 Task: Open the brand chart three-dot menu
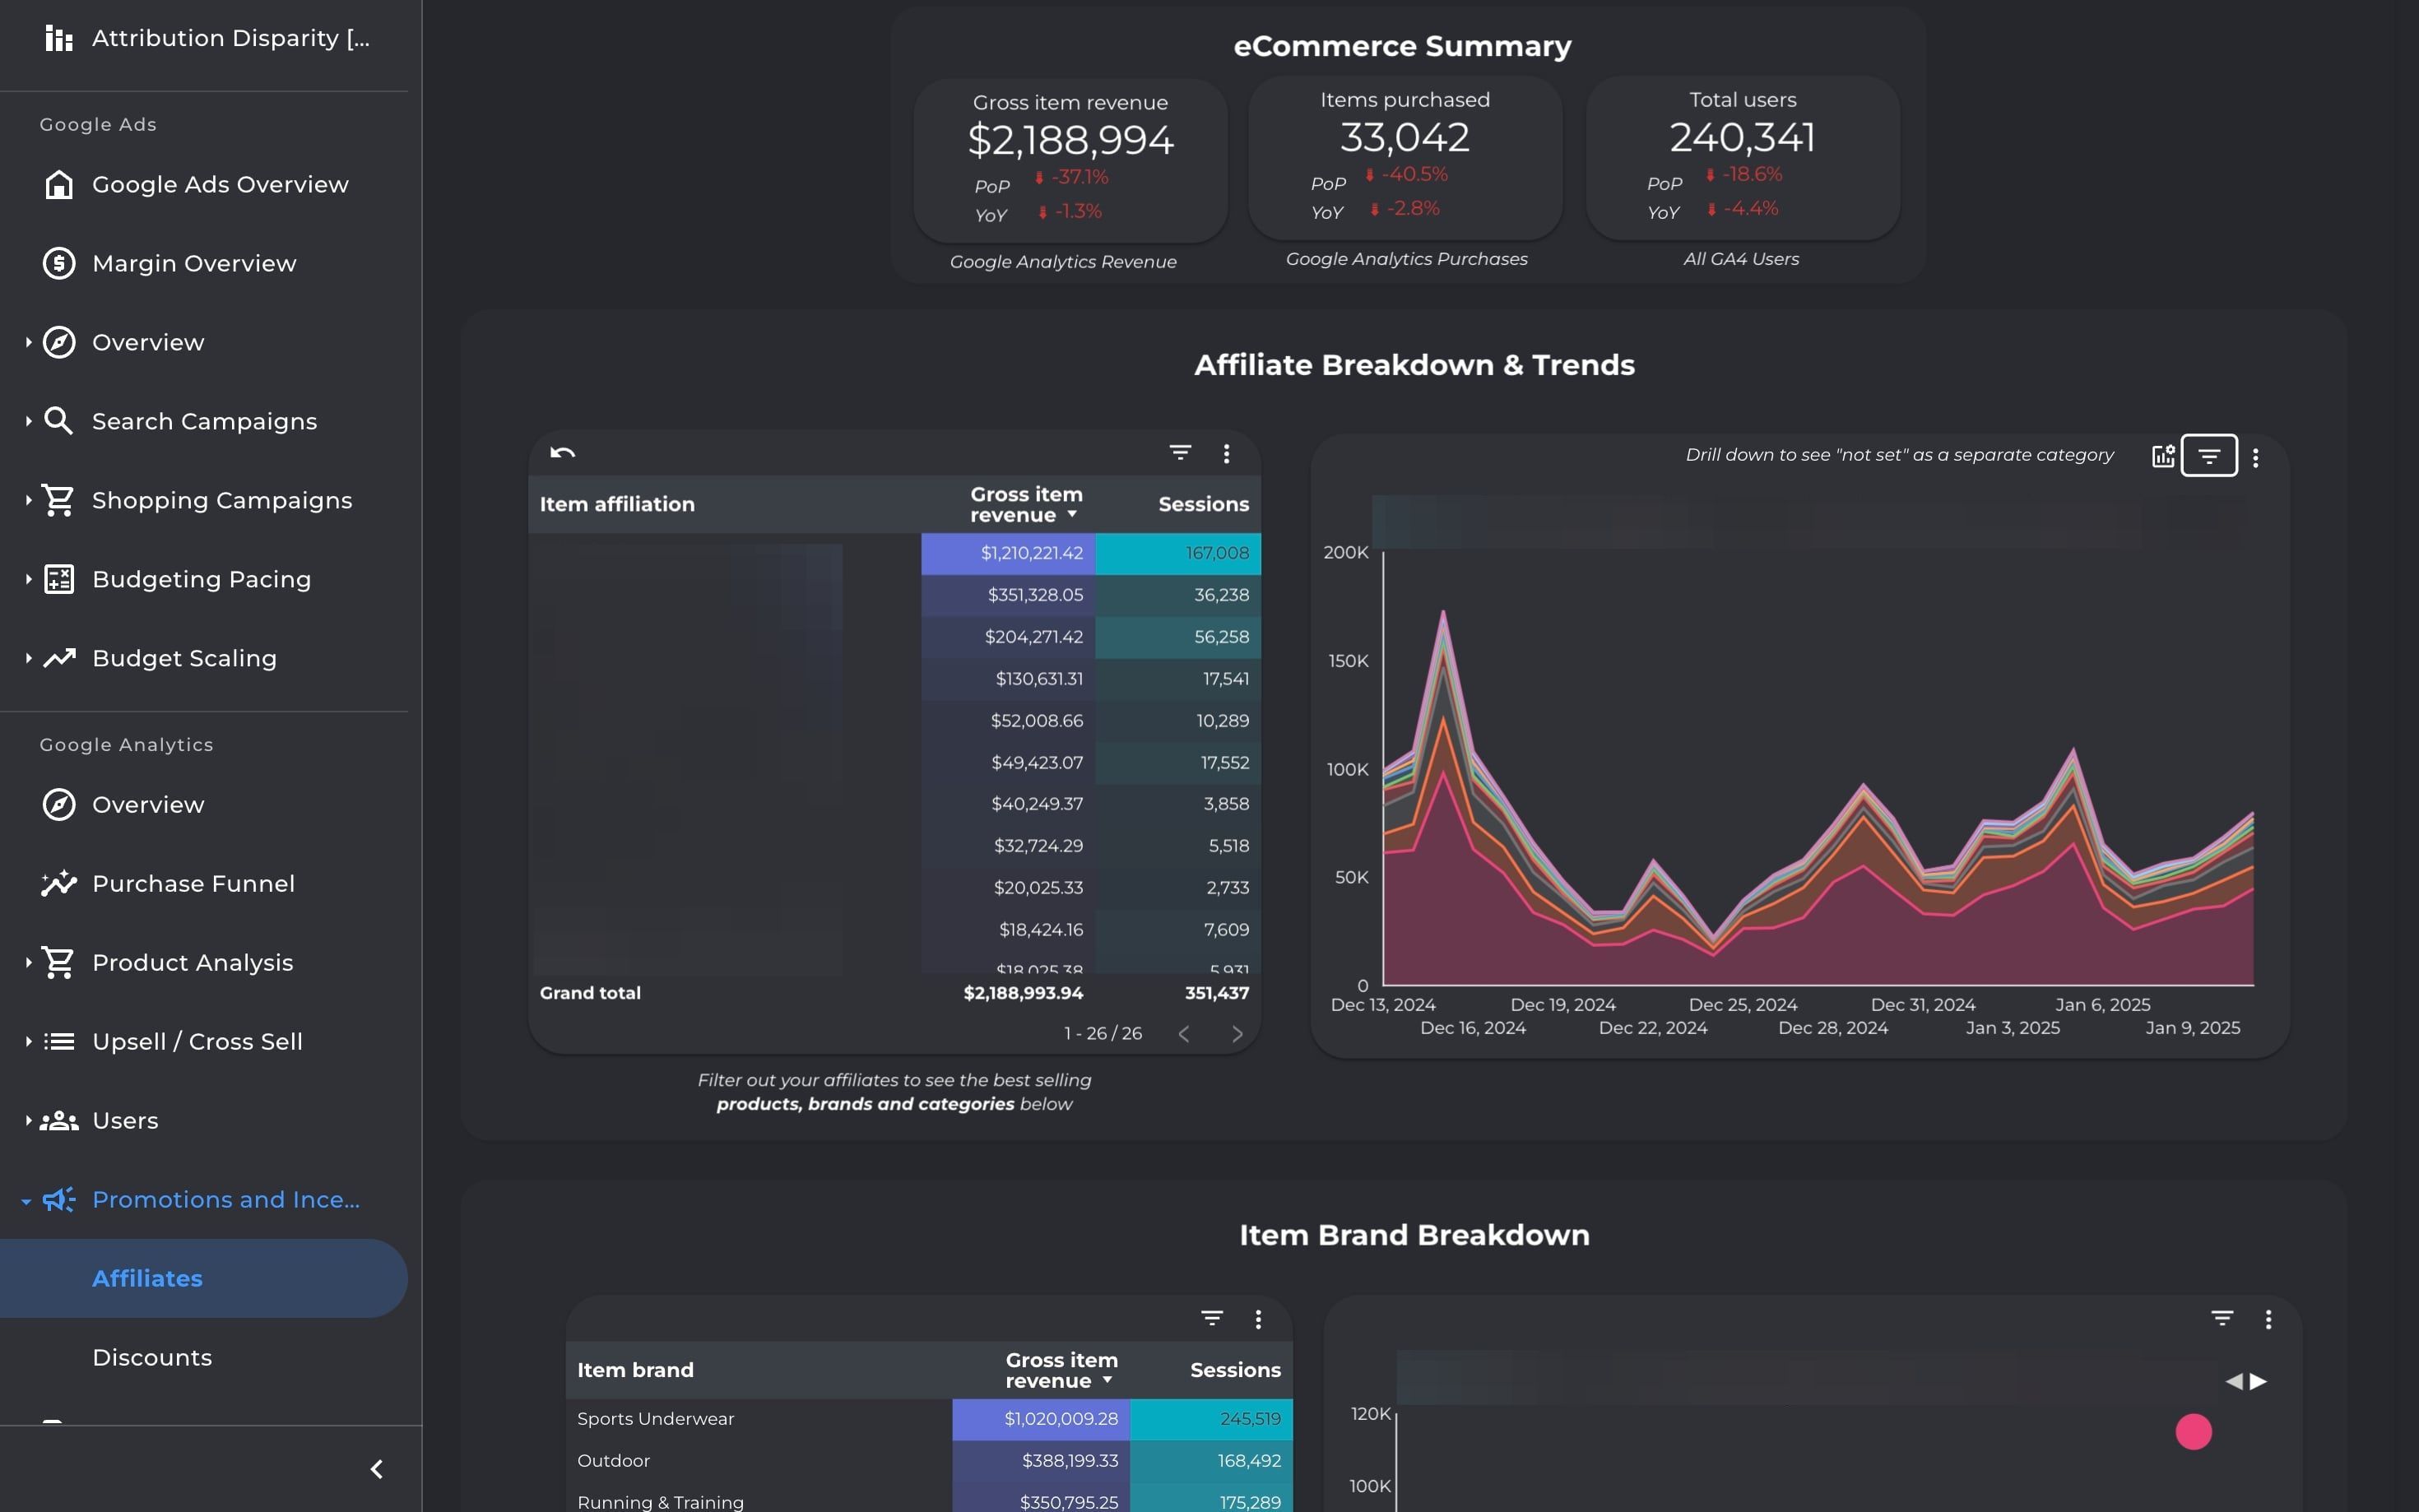tap(2268, 1319)
